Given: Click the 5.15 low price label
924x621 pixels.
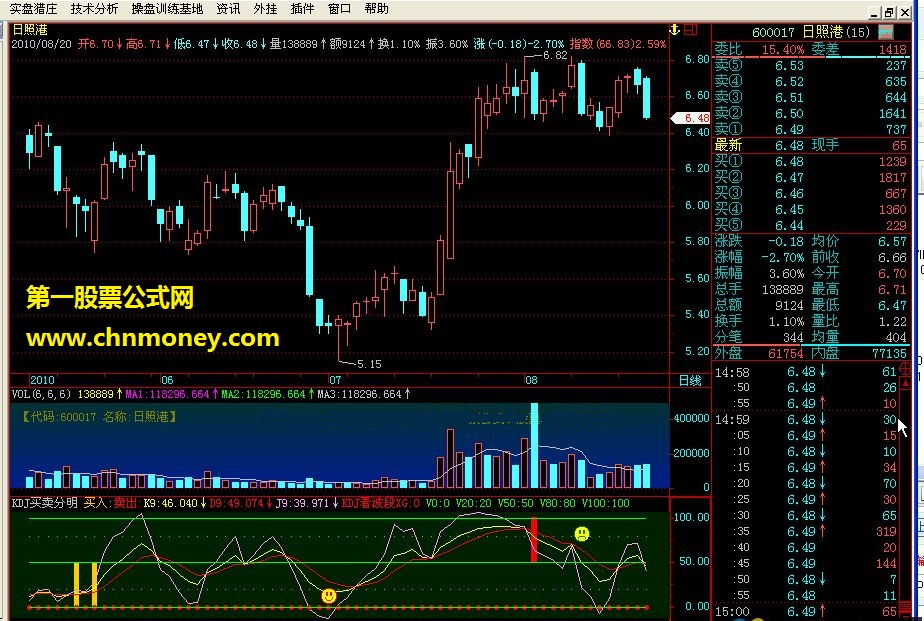Looking at the screenshot, I should [x=369, y=364].
